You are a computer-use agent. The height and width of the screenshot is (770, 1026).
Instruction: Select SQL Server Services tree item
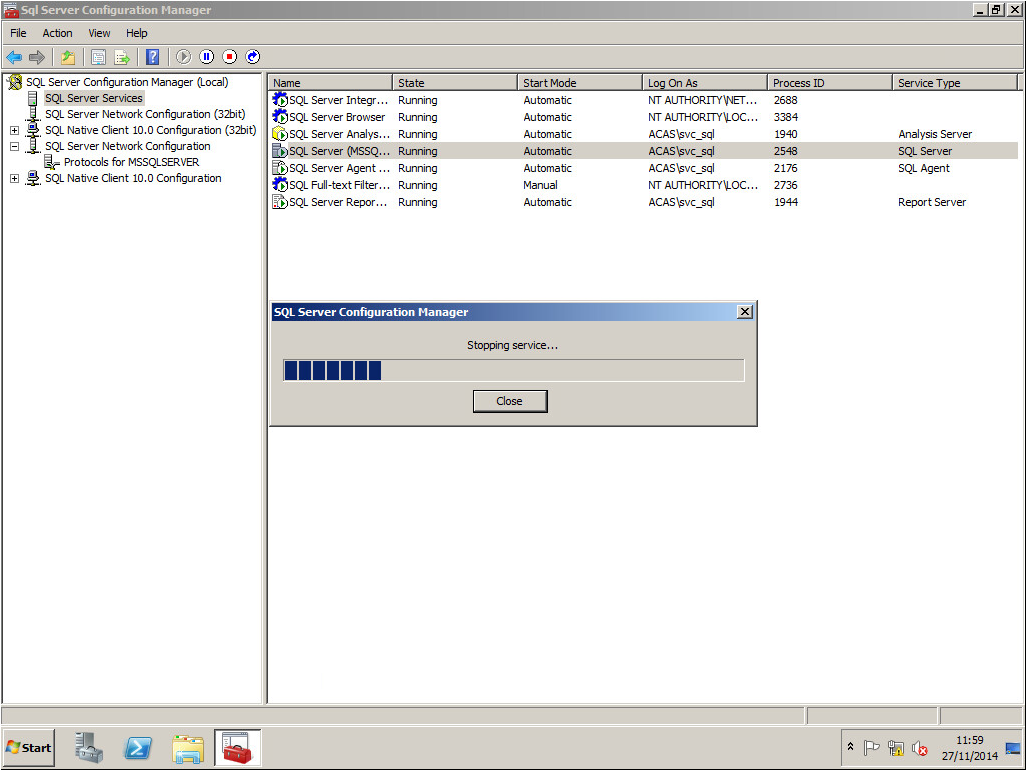(x=94, y=98)
